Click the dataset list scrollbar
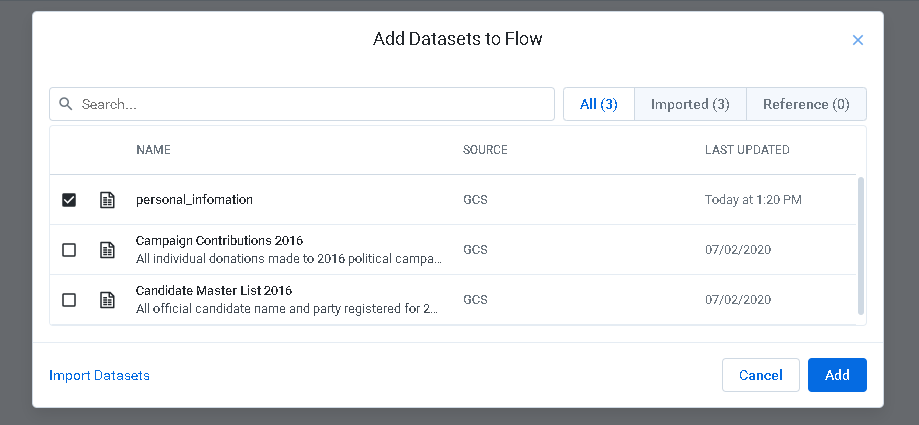The width and height of the screenshot is (919, 425). point(861,245)
